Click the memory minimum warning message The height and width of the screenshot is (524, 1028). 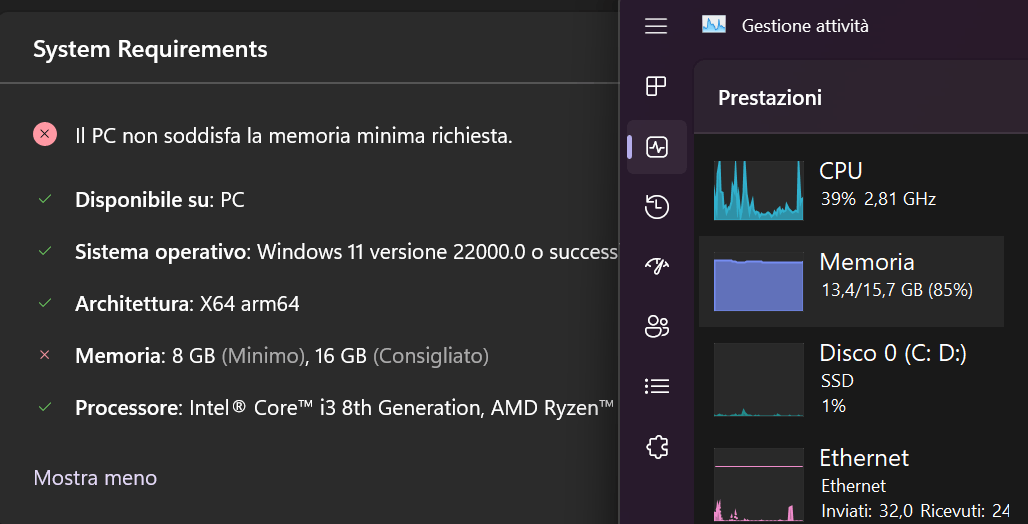[x=294, y=136]
